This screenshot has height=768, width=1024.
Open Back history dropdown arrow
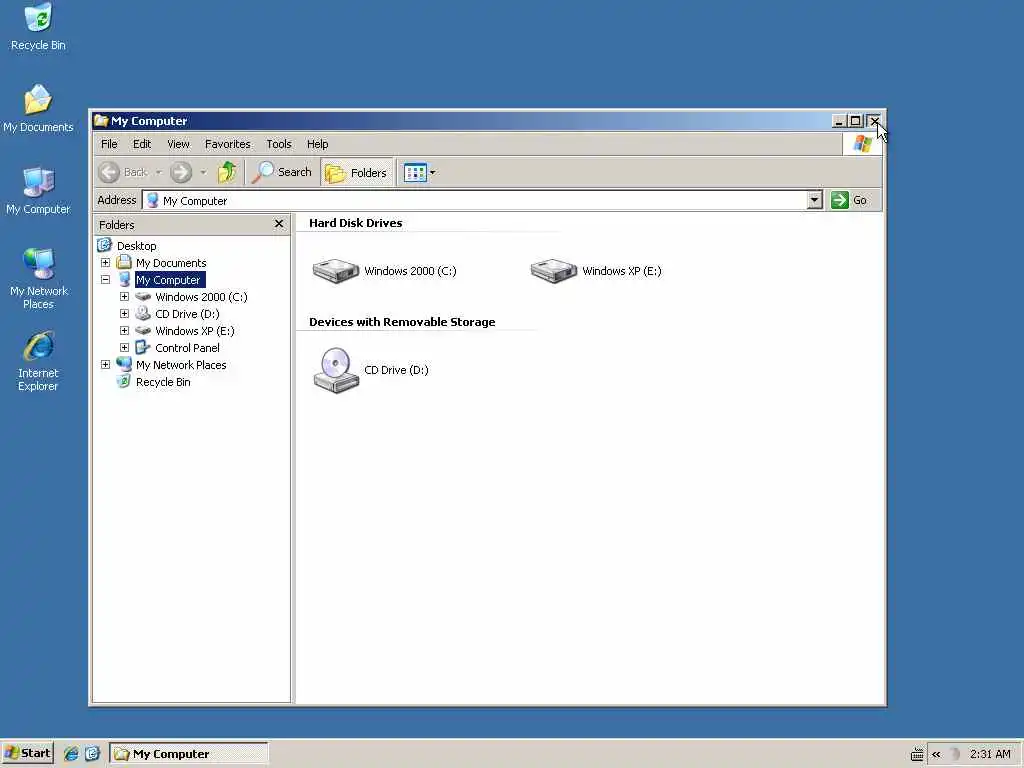tap(159, 172)
